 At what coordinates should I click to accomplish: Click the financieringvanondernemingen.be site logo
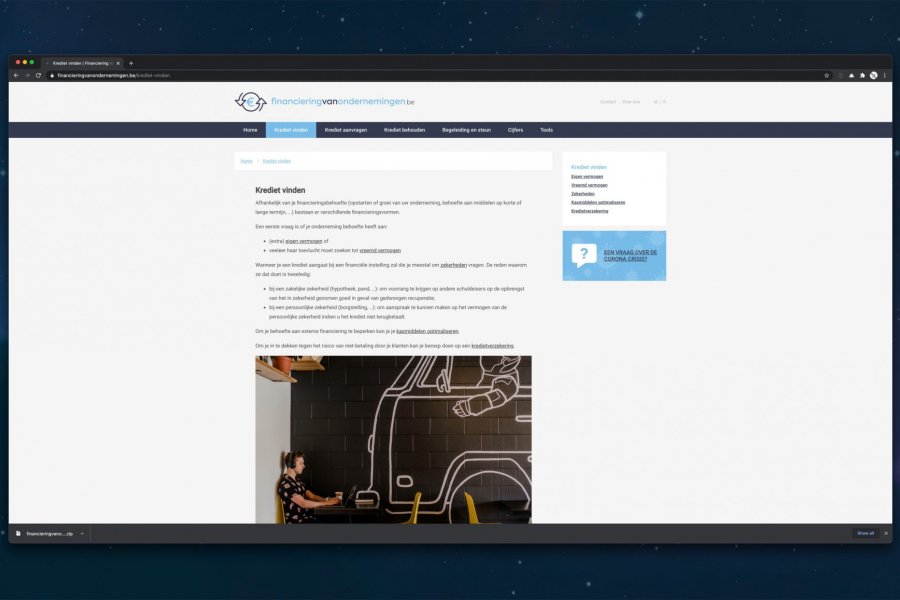[324, 102]
